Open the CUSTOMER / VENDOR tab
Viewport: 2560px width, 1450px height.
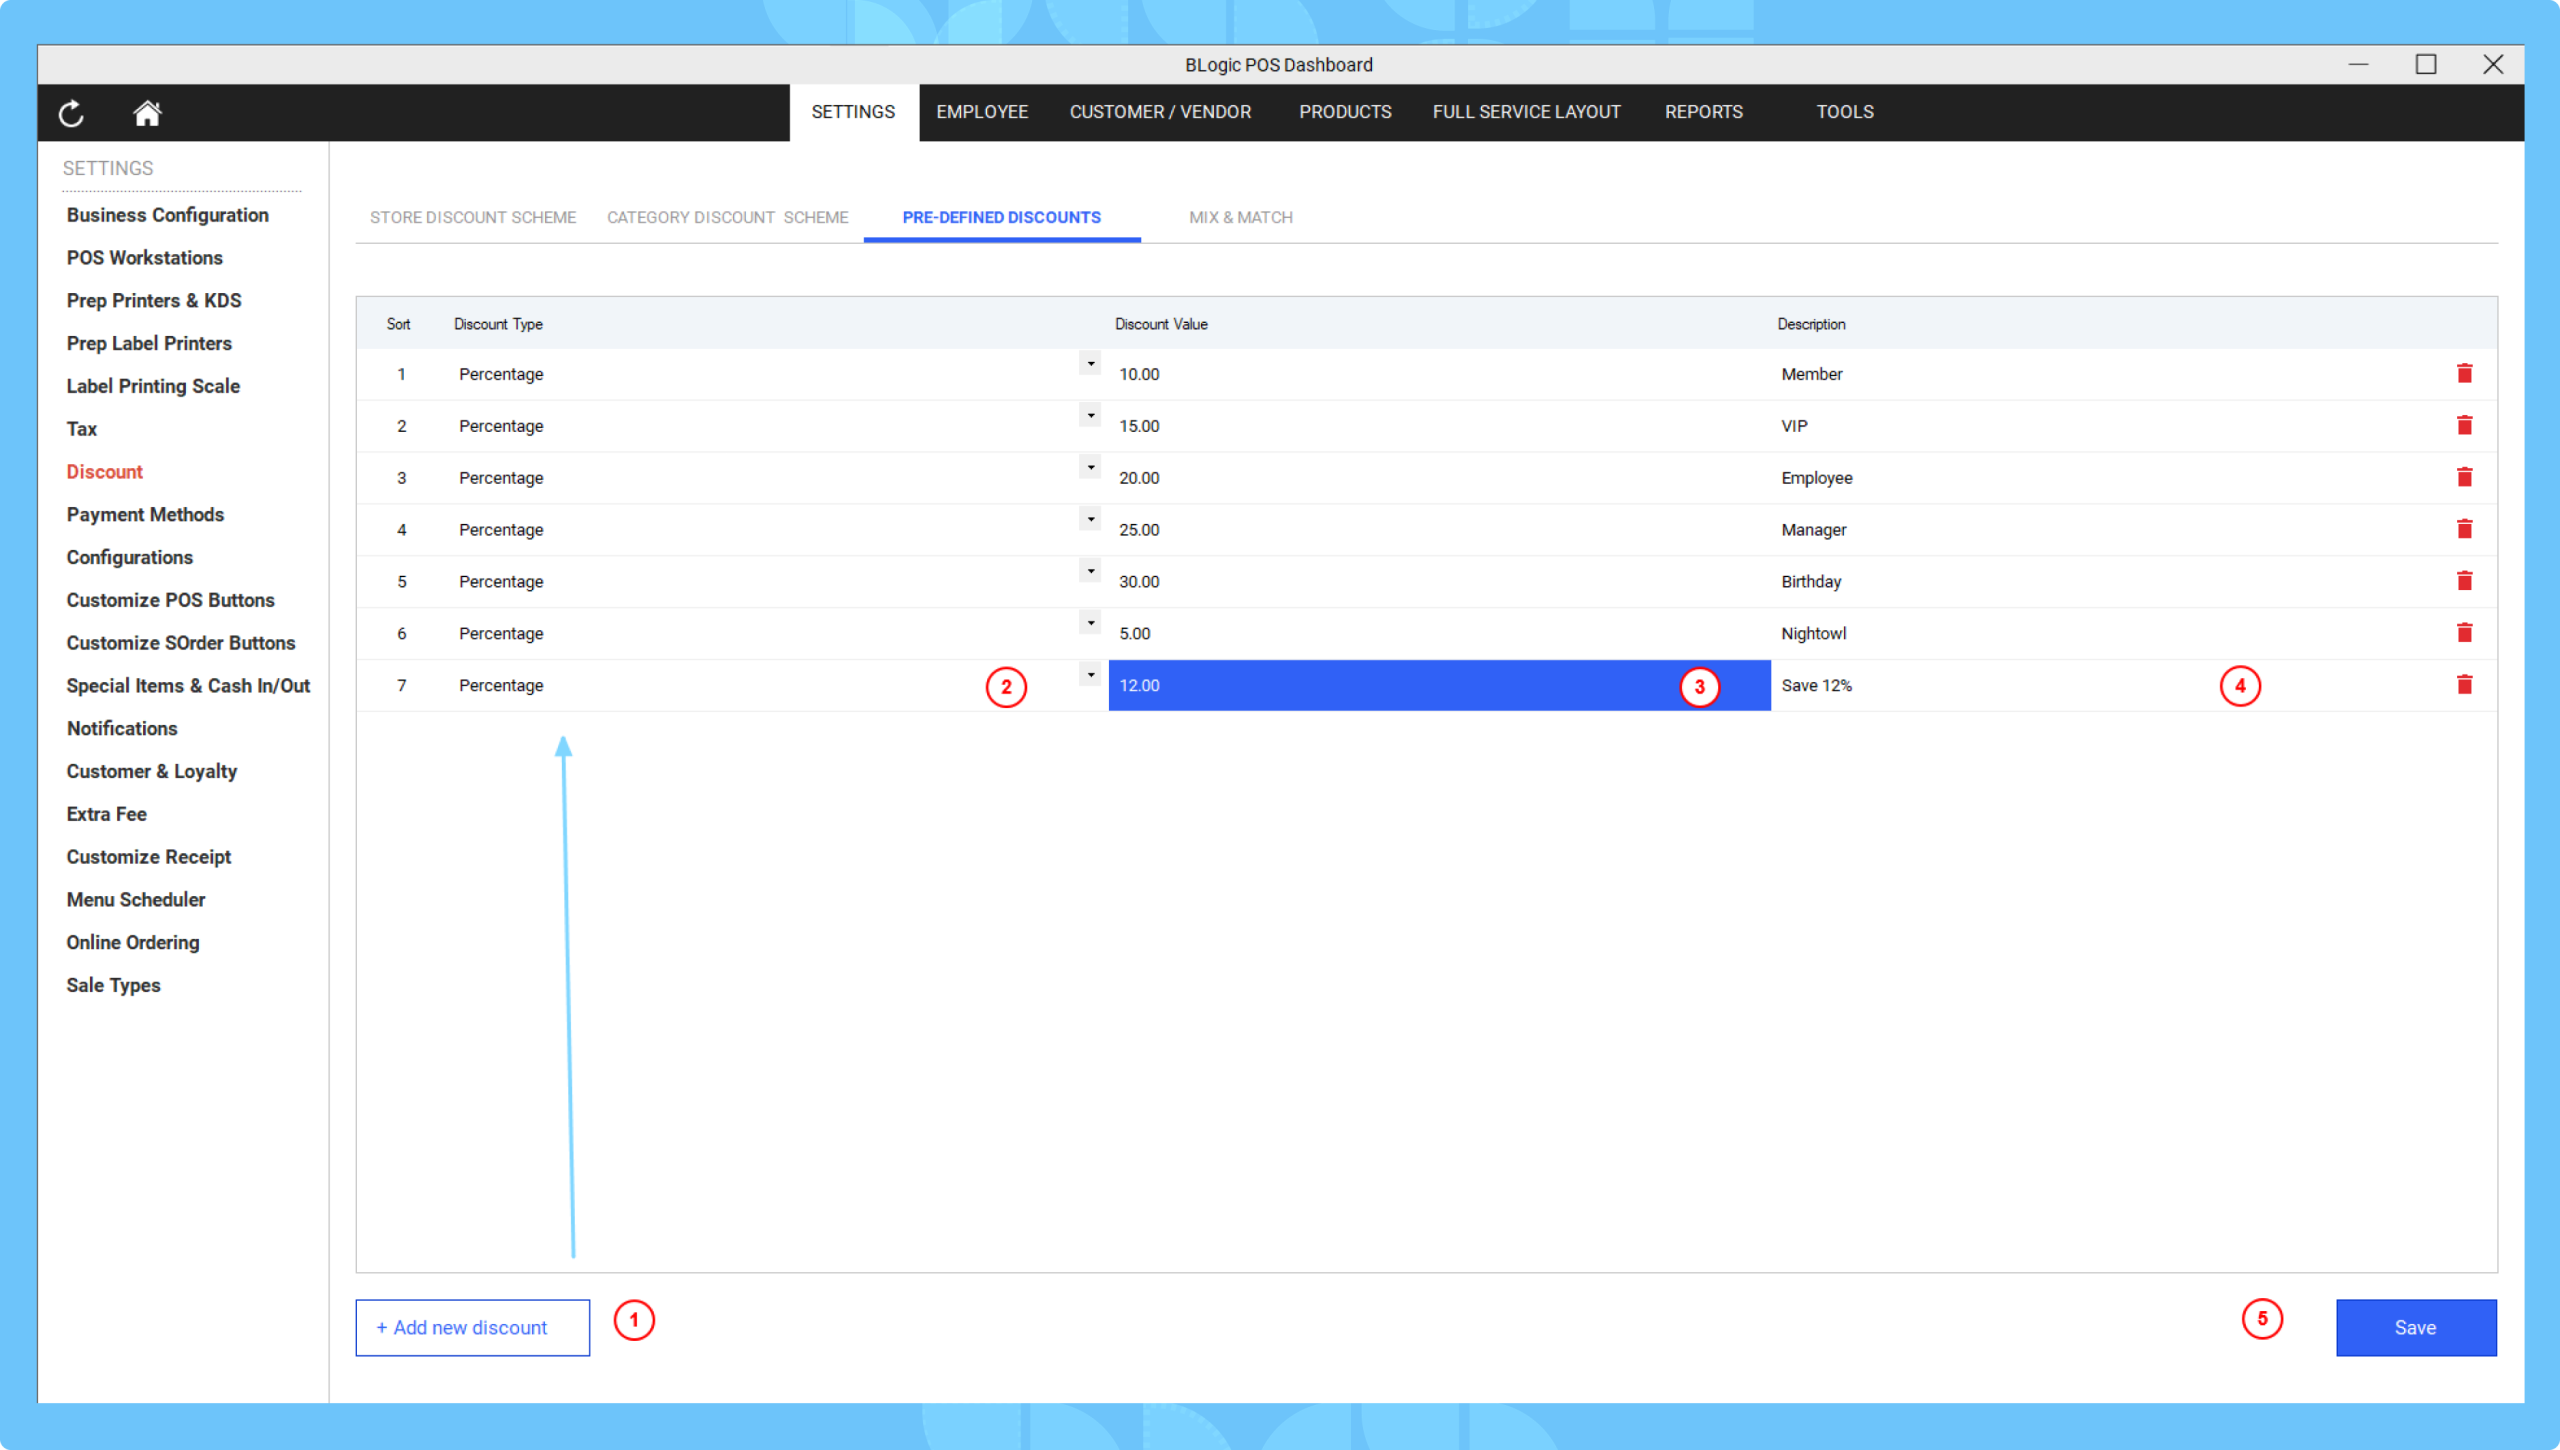(1160, 112)
